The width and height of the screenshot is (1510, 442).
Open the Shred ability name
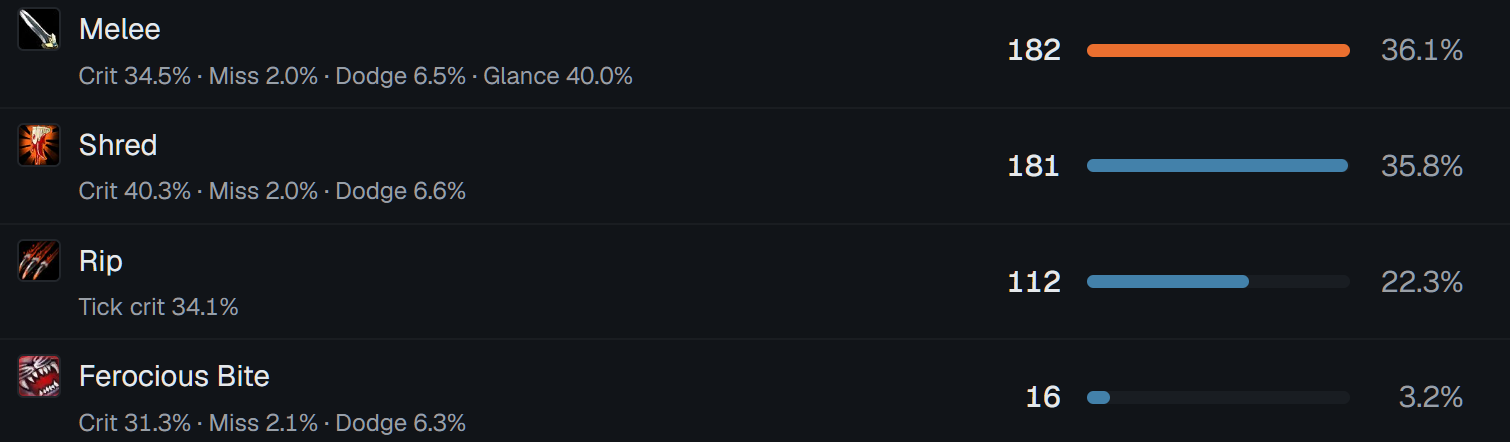118,145
